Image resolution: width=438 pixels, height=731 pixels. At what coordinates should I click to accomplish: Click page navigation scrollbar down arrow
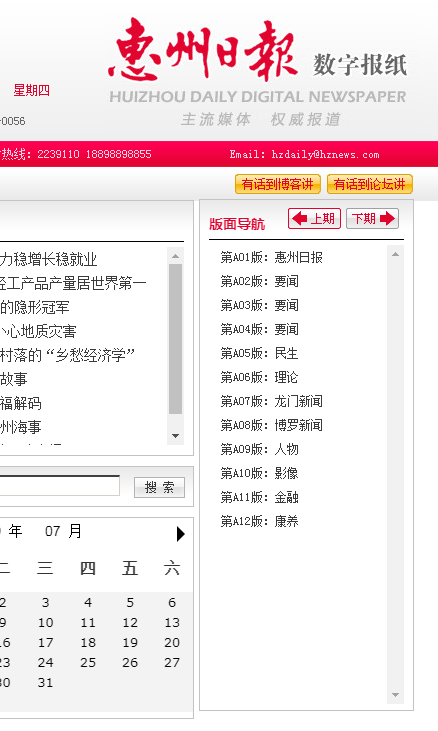(x=396, y=695)
